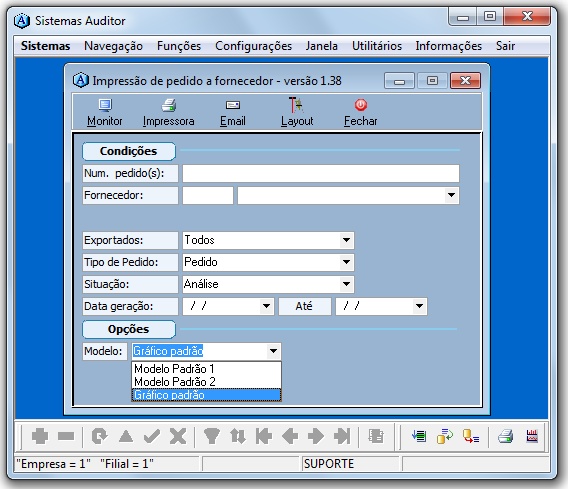The height and width of the screenshot is (489, 568).
Task: Open the Fornecedor name dropdown arrow
Action: tap(451, 195)
